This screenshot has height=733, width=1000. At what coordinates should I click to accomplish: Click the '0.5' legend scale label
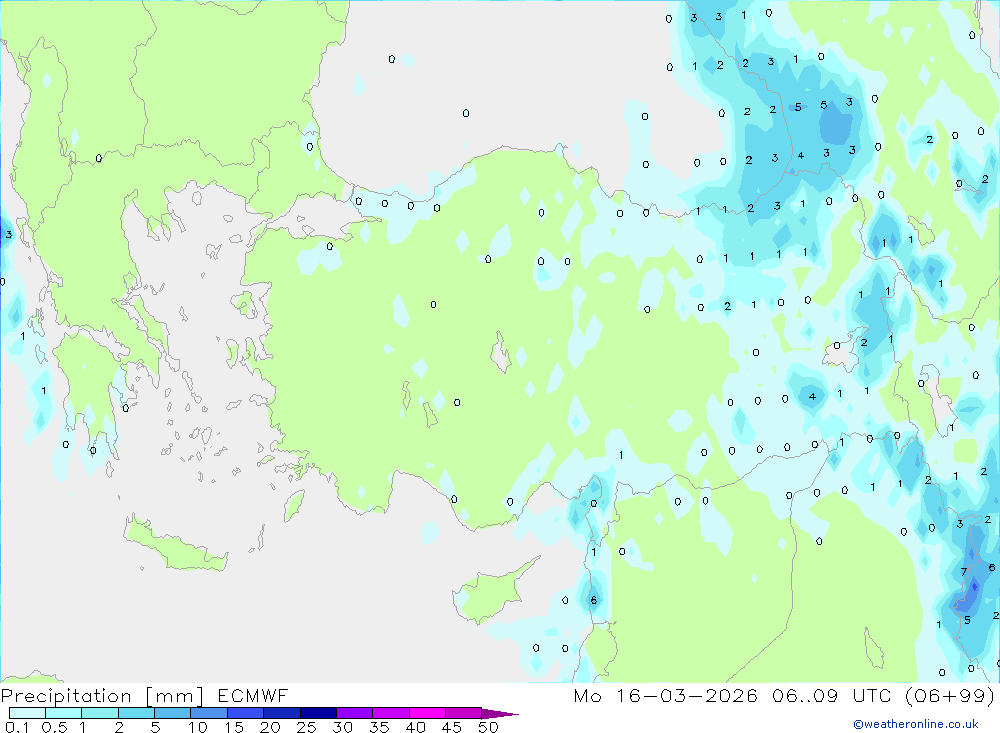coord(54,727)
